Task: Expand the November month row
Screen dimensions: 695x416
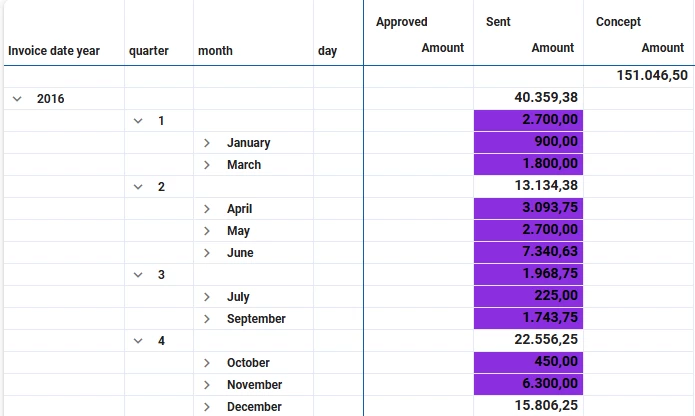Action: pos(207,385)
